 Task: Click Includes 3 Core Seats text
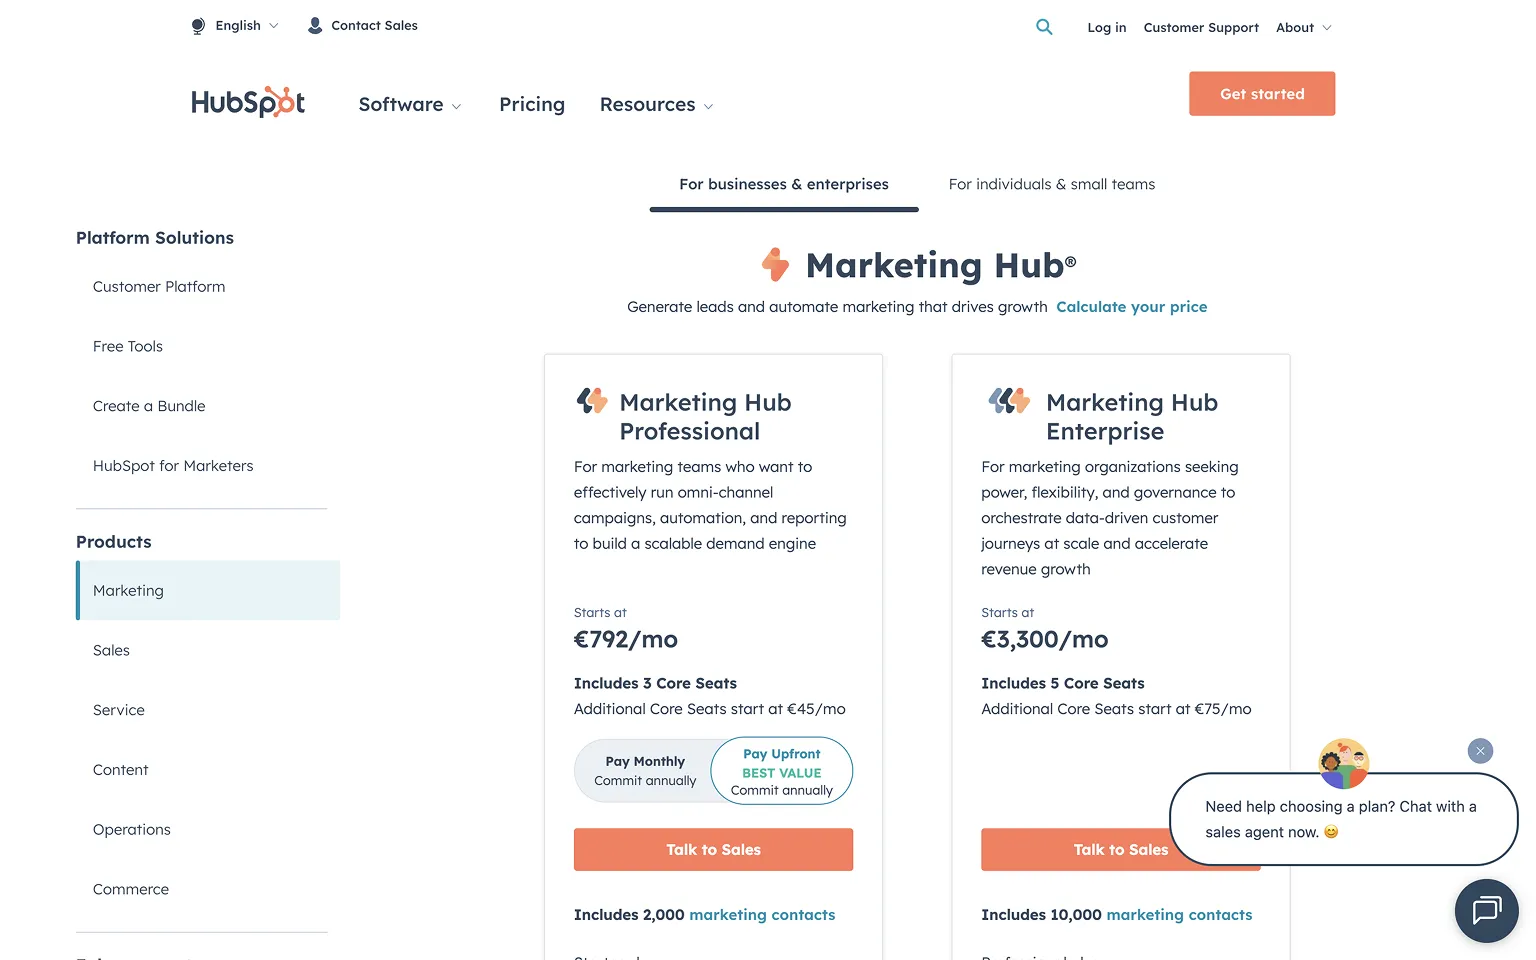[655, 684]
